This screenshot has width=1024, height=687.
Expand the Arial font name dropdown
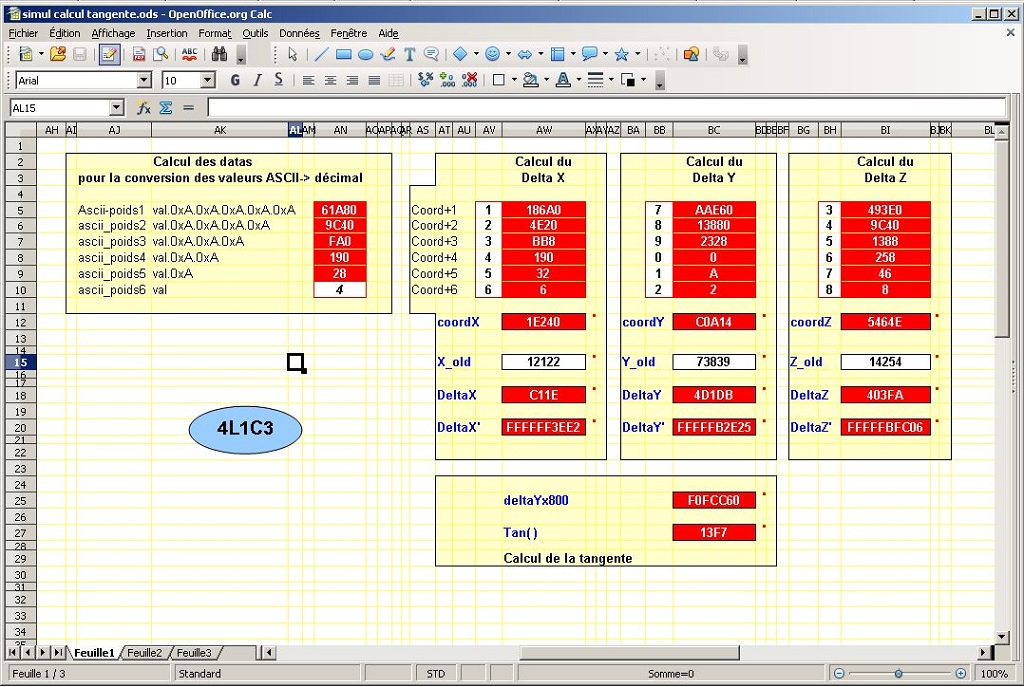[x=144, y=80]
